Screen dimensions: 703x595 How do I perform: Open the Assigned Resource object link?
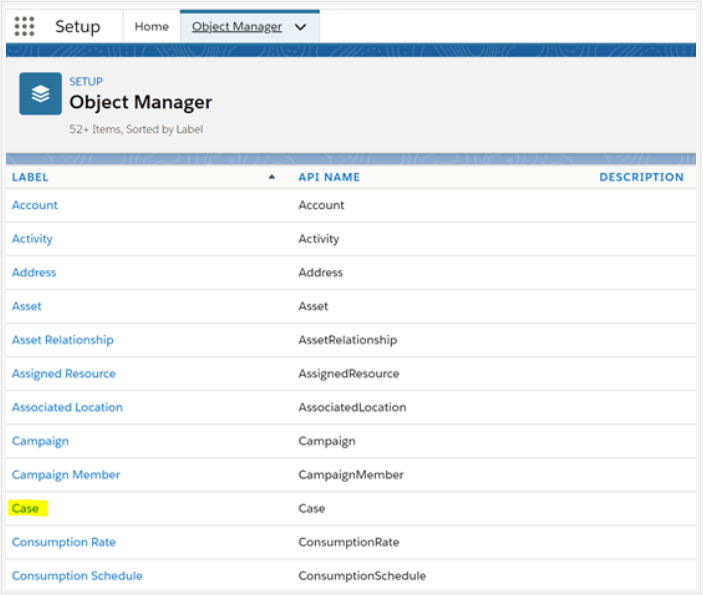pos(64,374)
